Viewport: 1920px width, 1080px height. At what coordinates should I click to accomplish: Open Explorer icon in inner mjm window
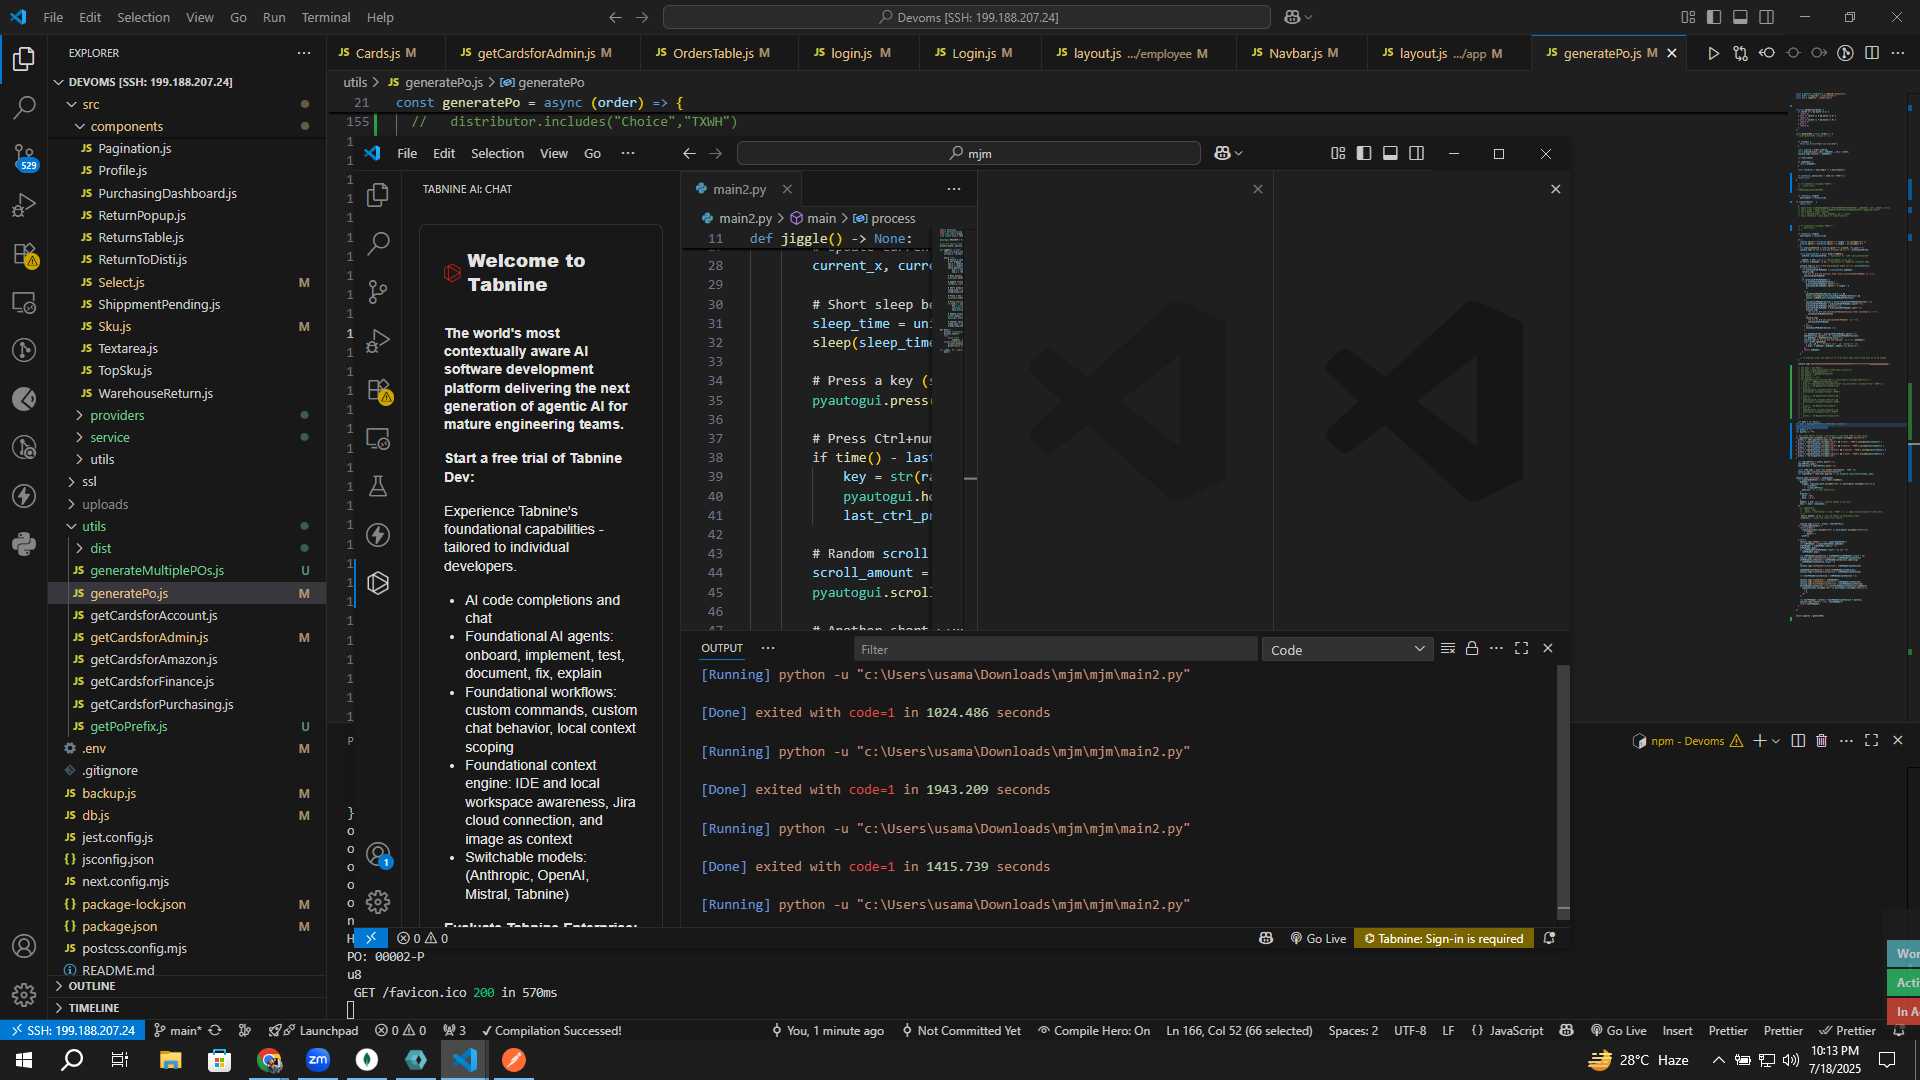pos(378,195)
